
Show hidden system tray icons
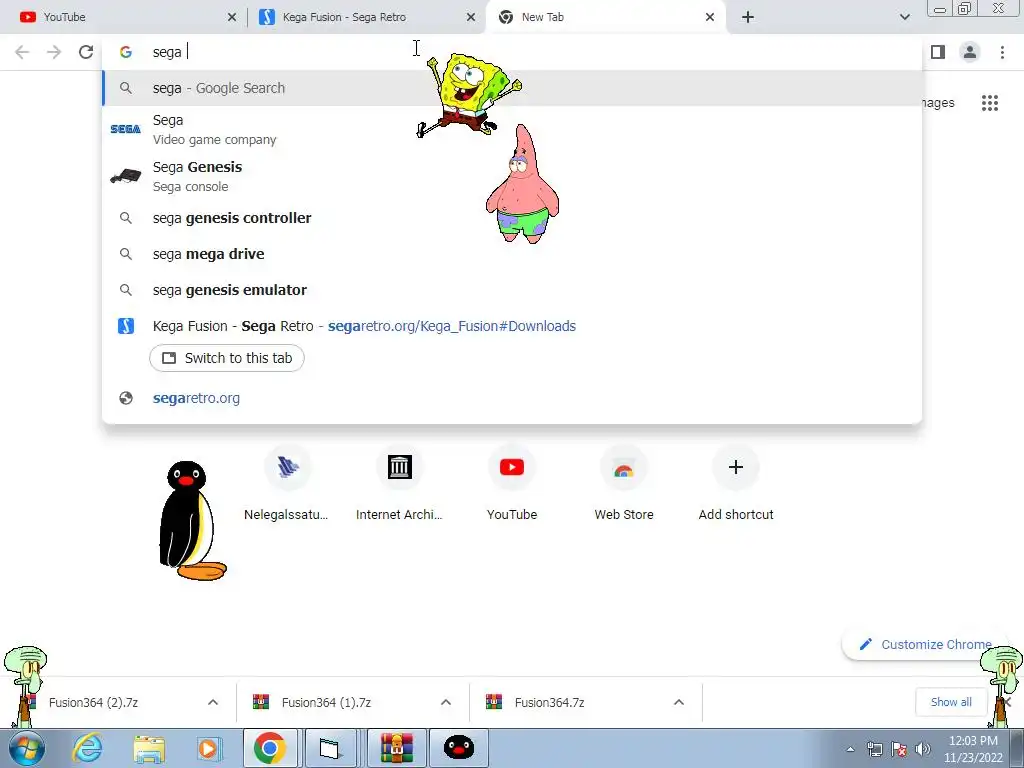point(850,749)
